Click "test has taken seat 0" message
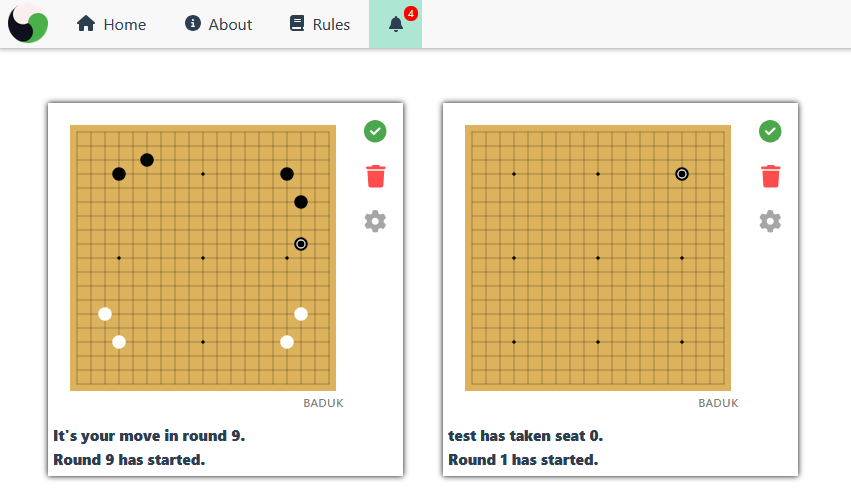 click(526, 436)
